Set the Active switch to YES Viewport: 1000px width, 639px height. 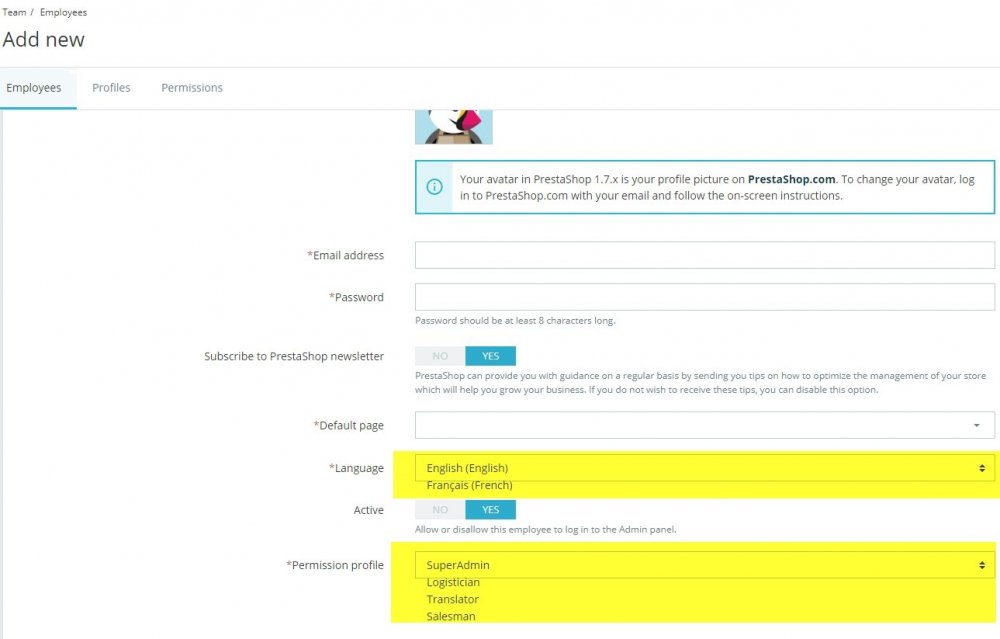tap(490, 509)
